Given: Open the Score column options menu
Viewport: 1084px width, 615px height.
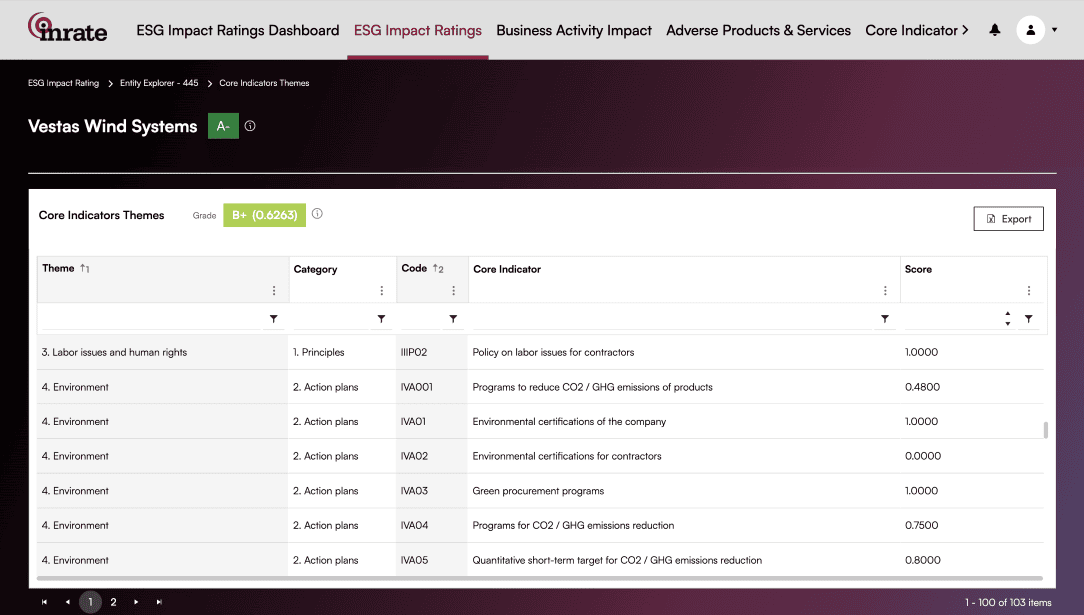Looking at the screenshot, I should pyautogui.click(x=1029, y=291).
